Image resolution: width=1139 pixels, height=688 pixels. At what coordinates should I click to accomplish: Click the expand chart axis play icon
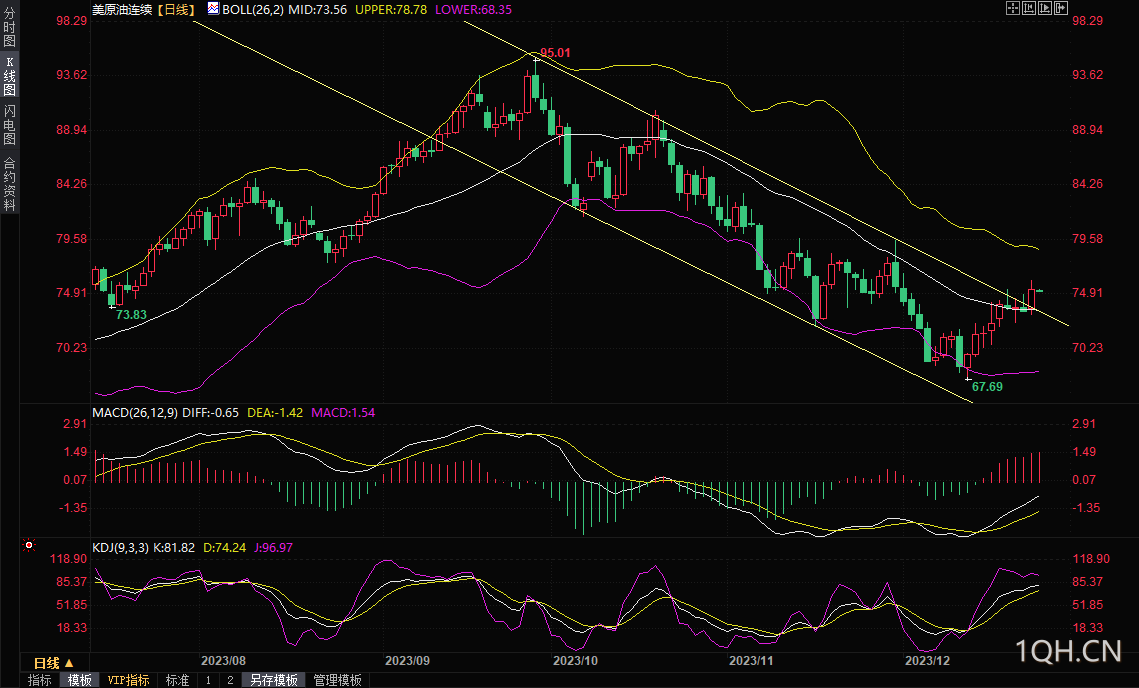click(1045, 8)
